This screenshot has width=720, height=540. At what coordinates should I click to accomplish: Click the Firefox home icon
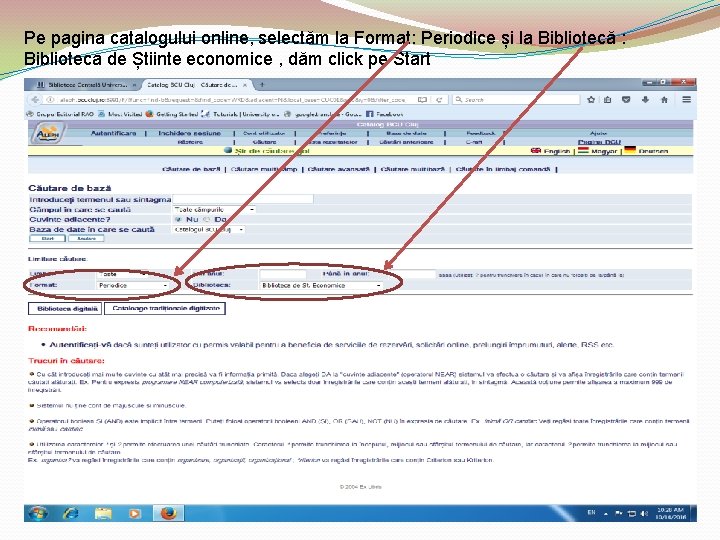[664, 100]
